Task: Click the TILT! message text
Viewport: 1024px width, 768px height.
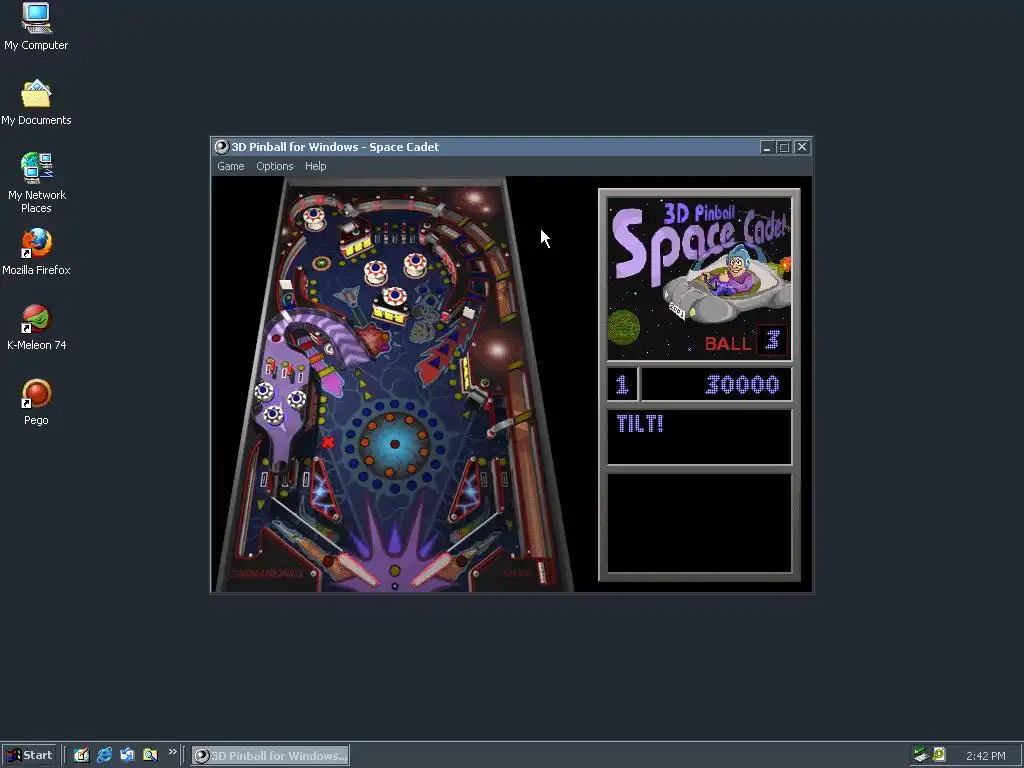Action: 640,424
